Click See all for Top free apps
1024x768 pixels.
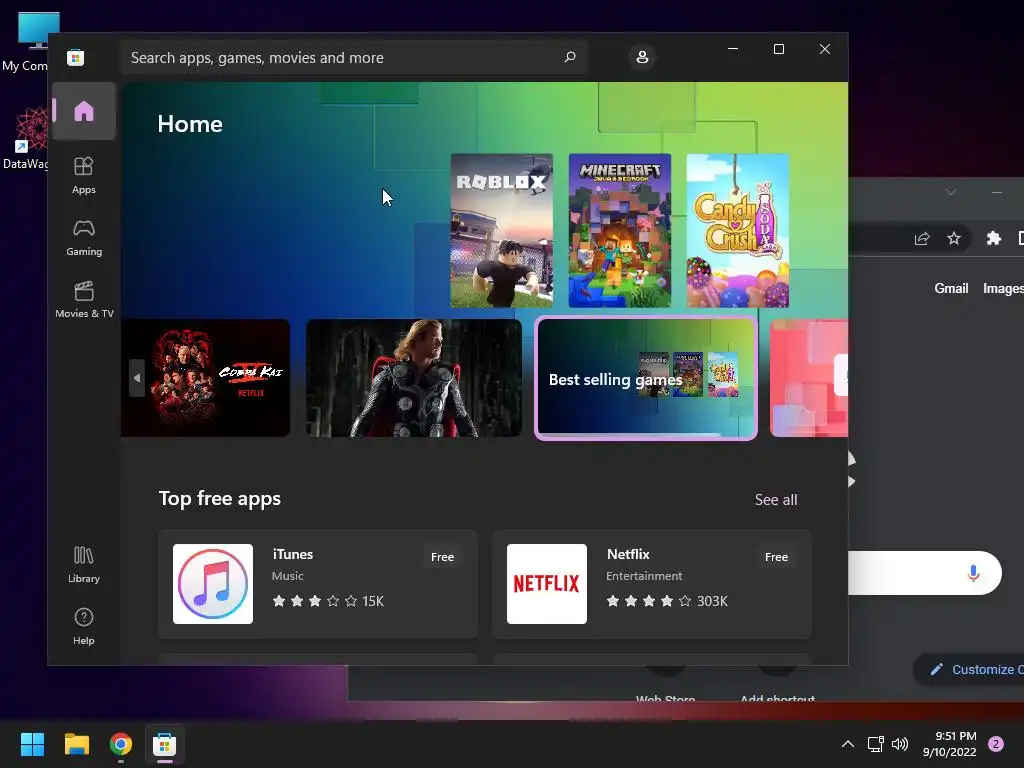point(776,500)
